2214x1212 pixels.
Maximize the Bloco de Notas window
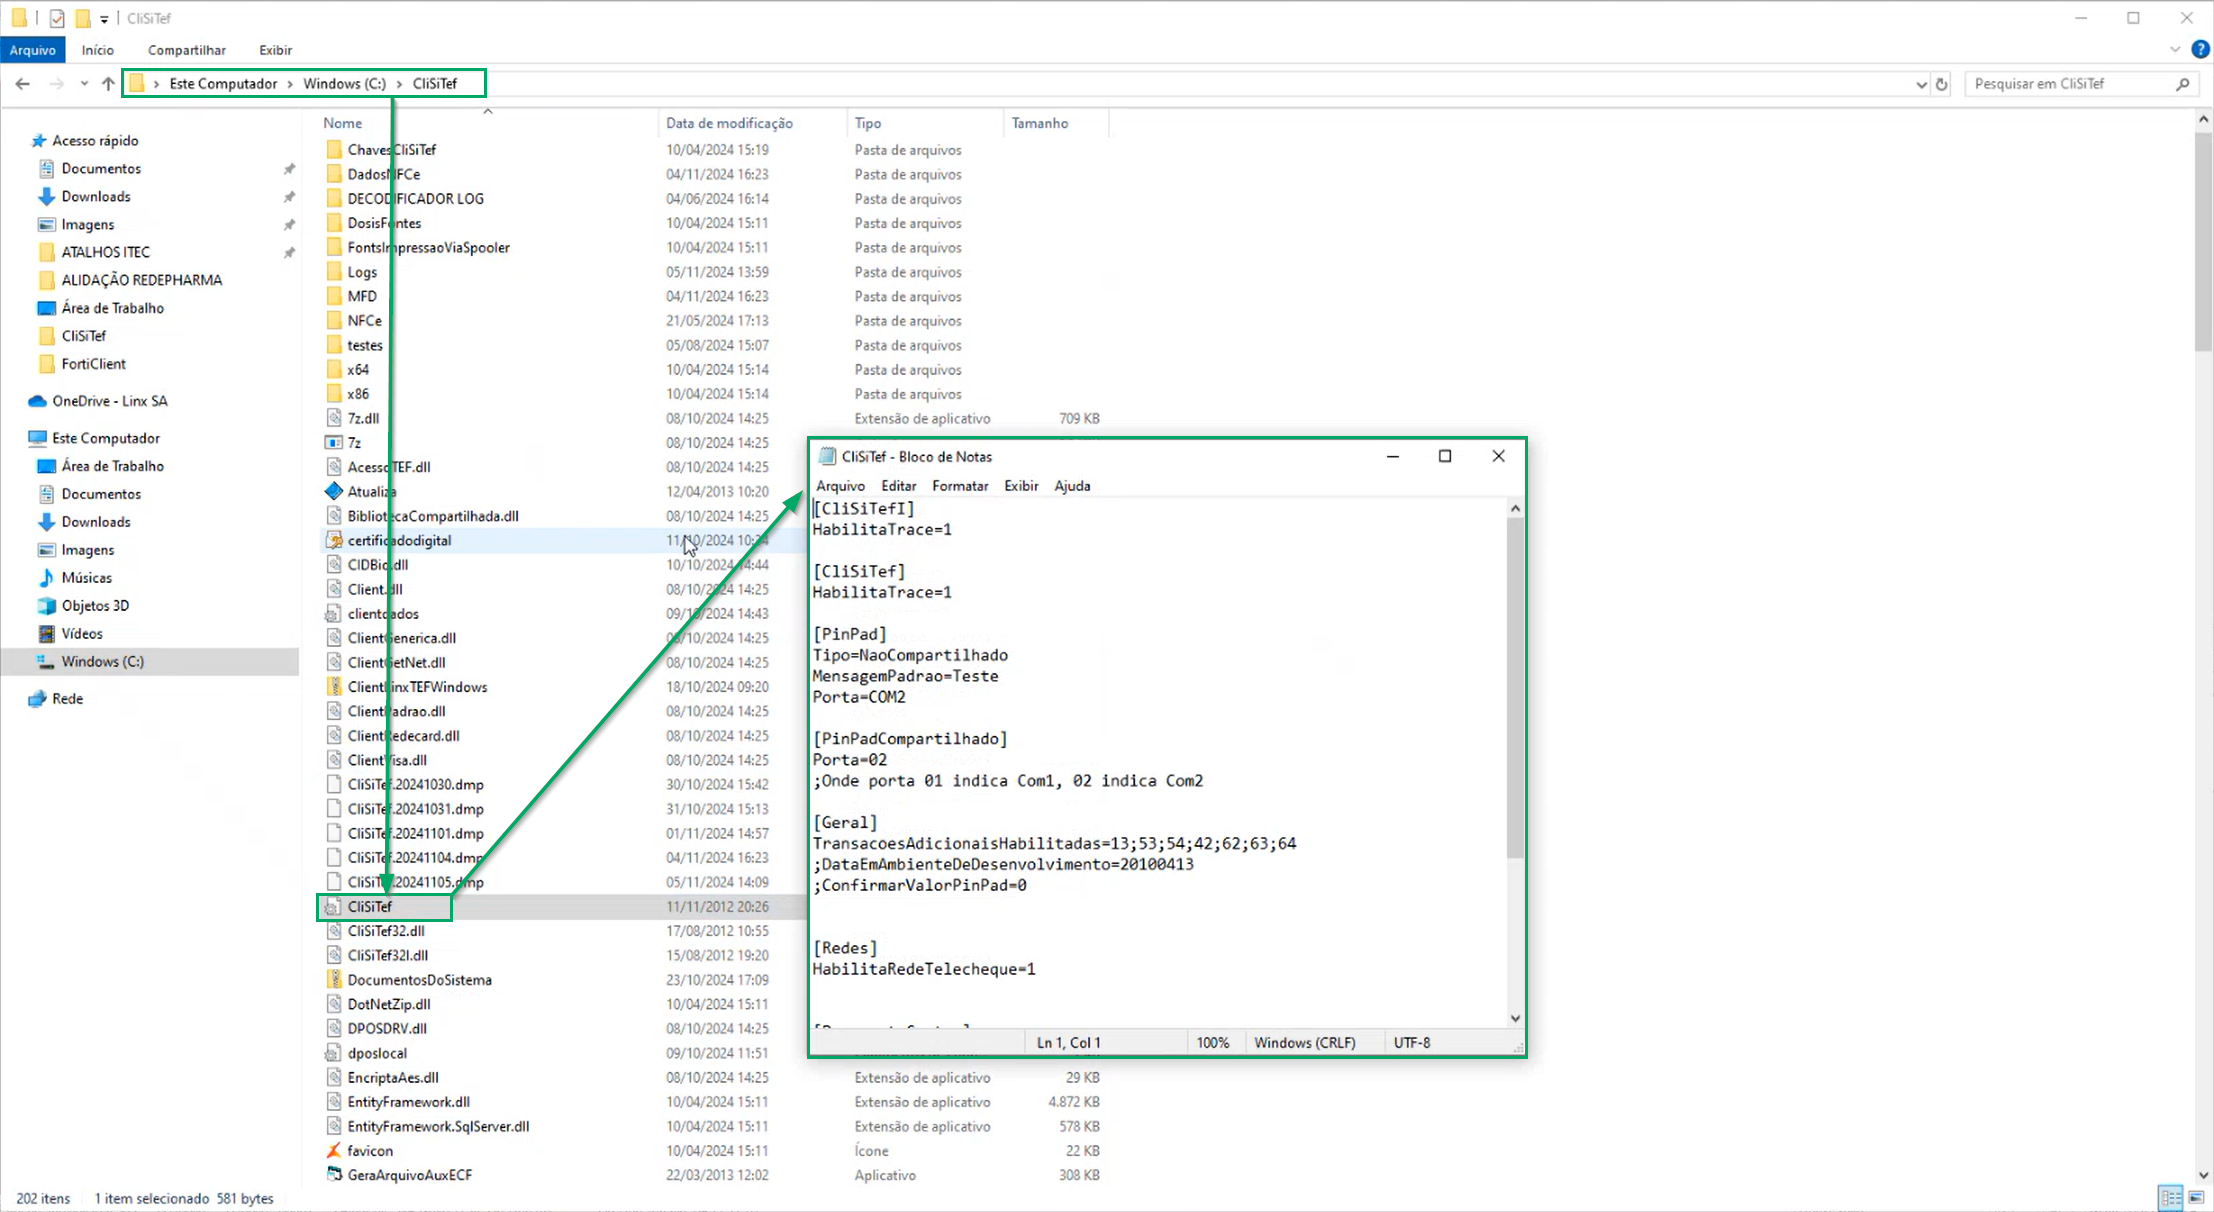1445,456
